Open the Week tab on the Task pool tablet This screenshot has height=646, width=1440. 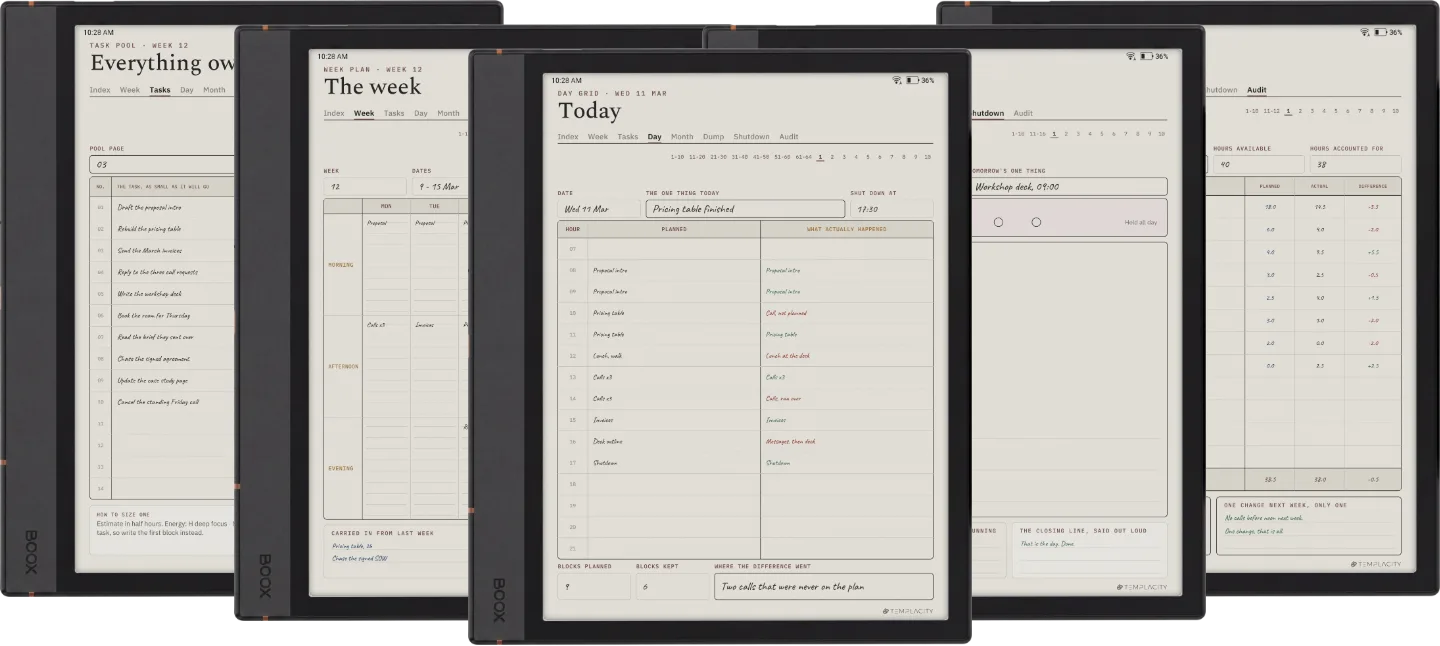tap(130, 90)
